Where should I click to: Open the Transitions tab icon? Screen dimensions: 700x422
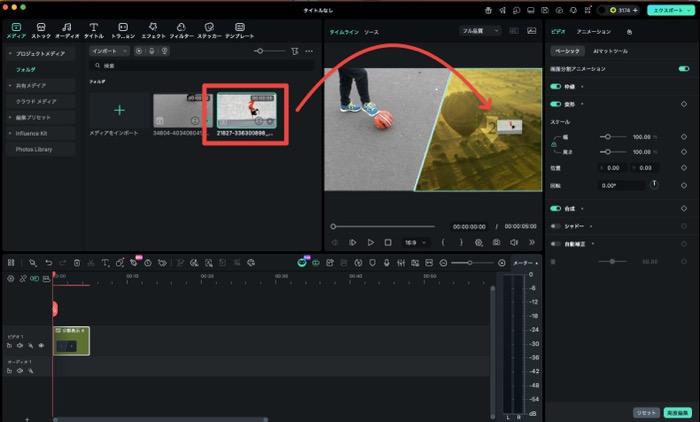tap(123, 27)
